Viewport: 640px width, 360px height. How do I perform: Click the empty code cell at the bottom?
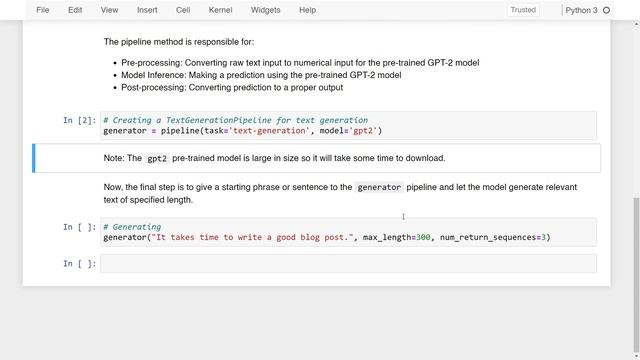pyautogui.click(x=348, y=264)
